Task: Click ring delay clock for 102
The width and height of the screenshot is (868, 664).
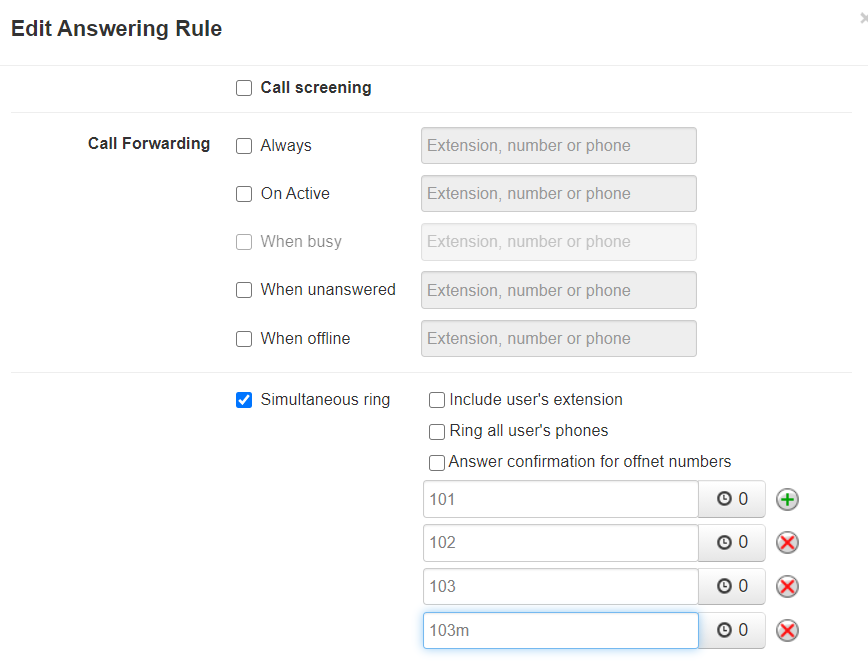Action: pyautogui.click(x=732, y=543)
